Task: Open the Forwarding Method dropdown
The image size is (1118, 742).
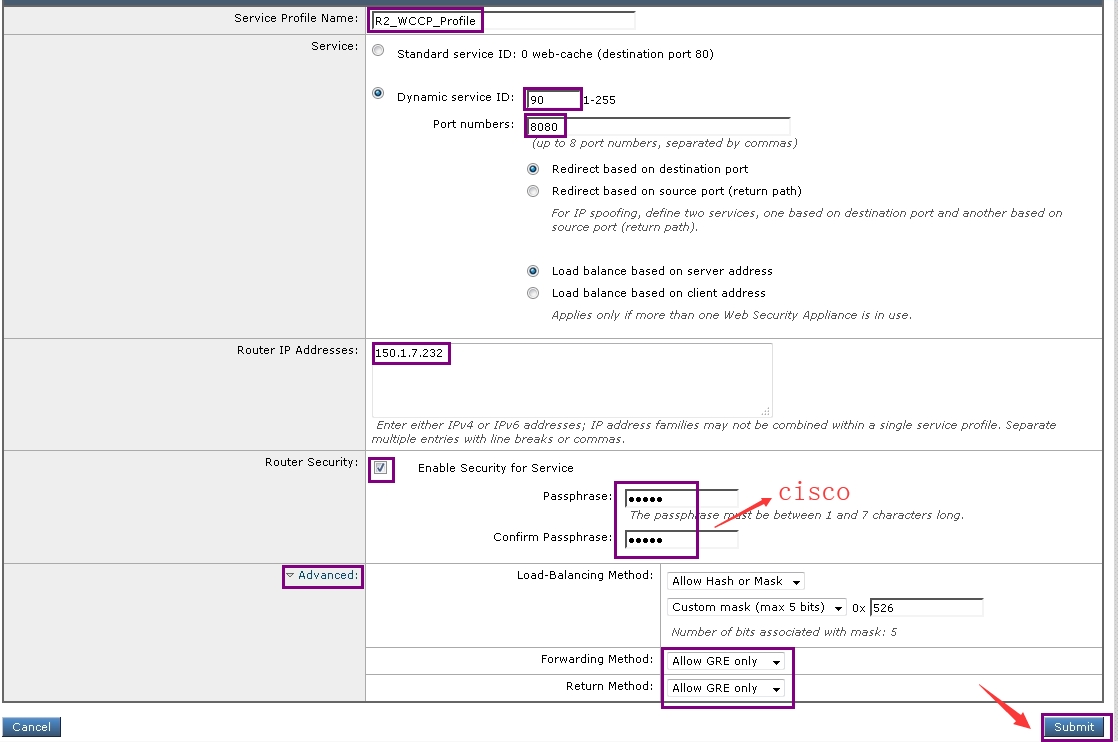Action: (726, 661)
